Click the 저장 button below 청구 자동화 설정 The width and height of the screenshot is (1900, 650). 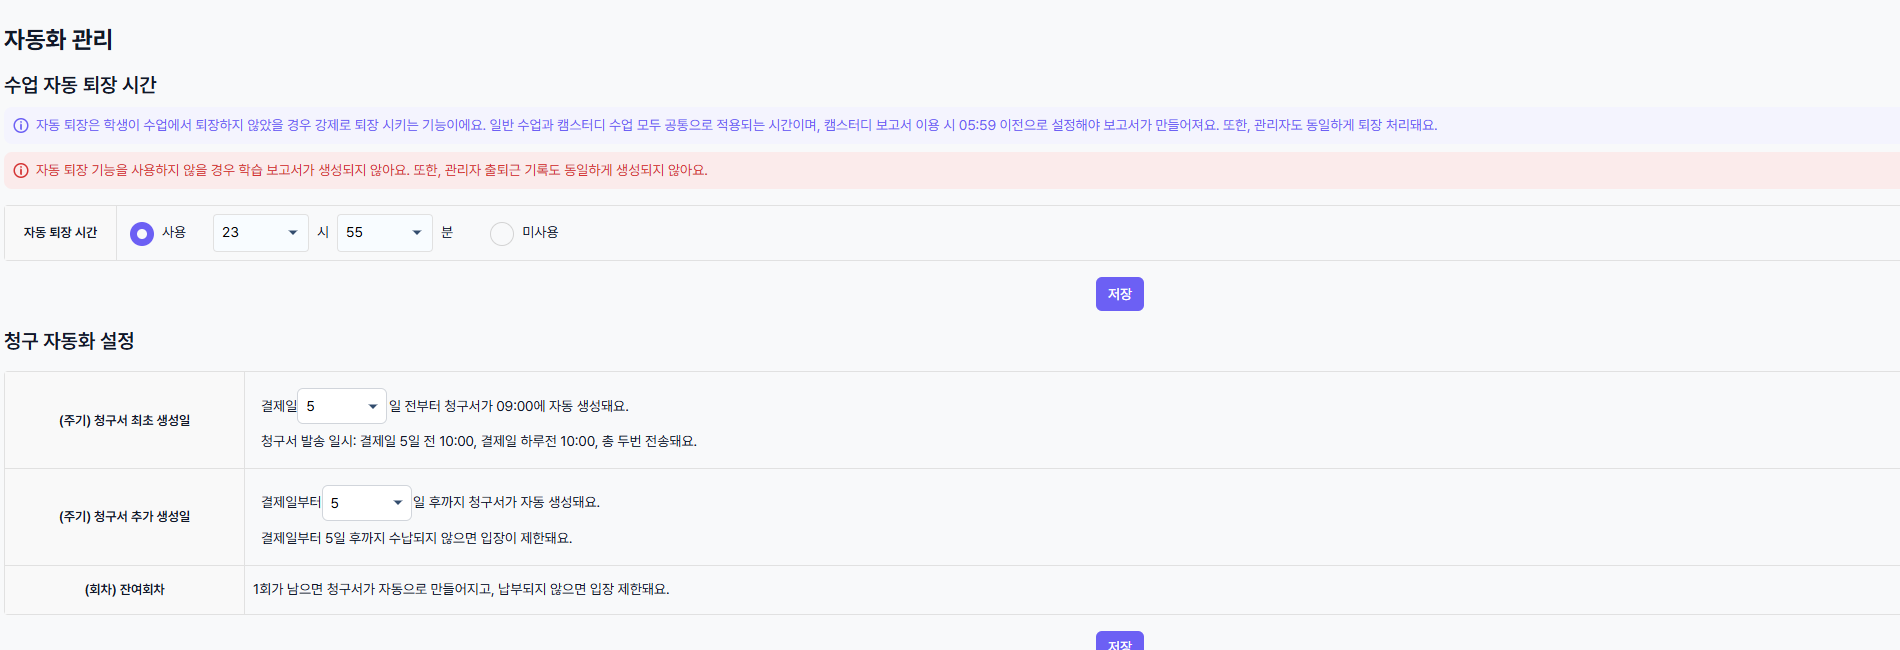1119,642
